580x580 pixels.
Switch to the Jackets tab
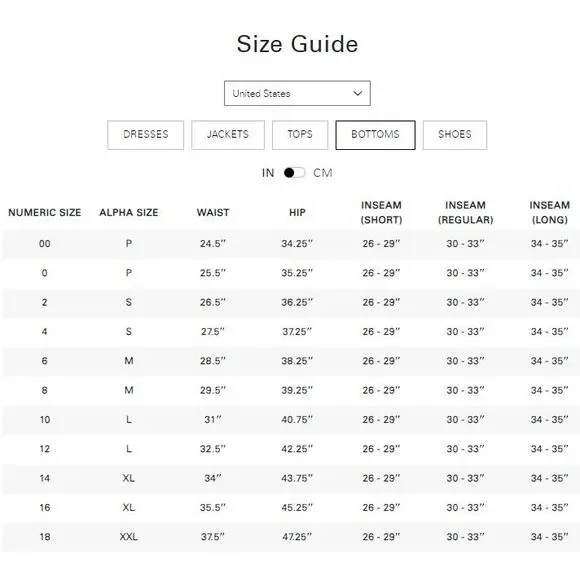click(228, 135)
